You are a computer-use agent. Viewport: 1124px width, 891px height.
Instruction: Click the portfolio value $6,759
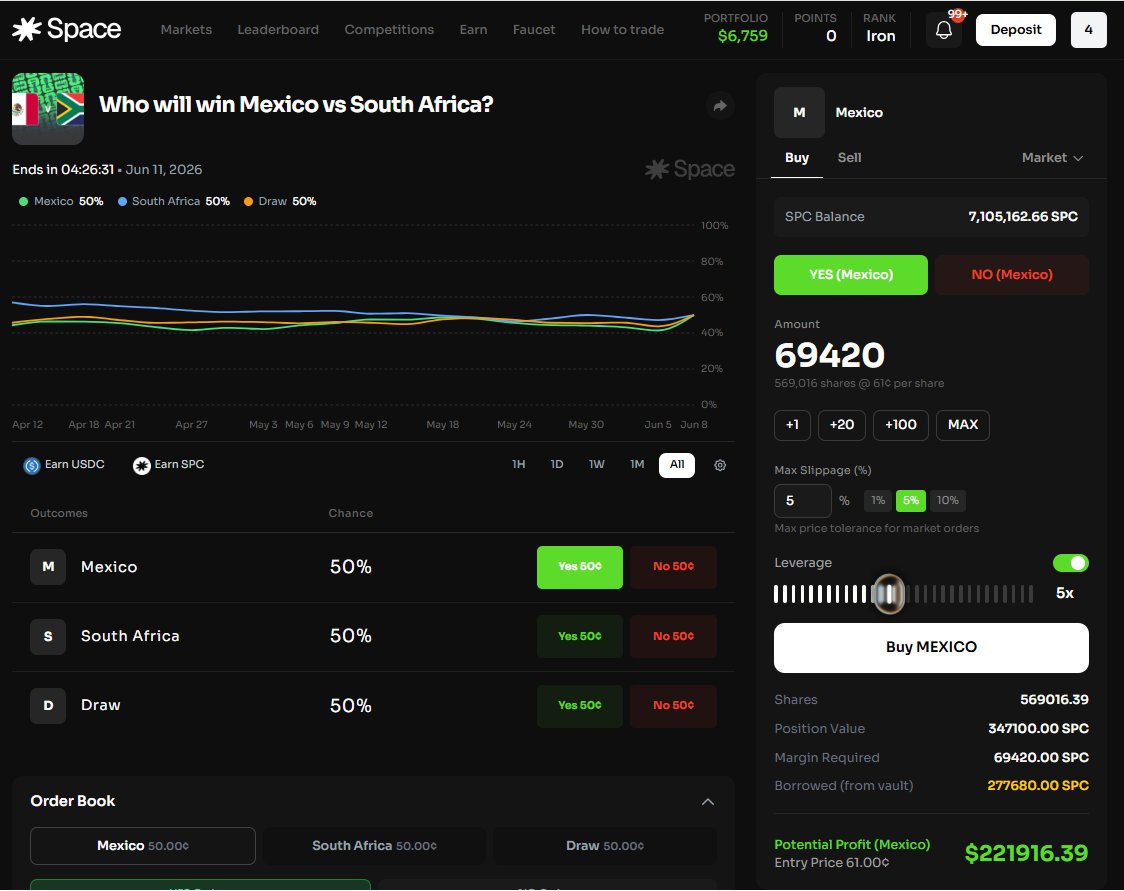click(742, 36)
